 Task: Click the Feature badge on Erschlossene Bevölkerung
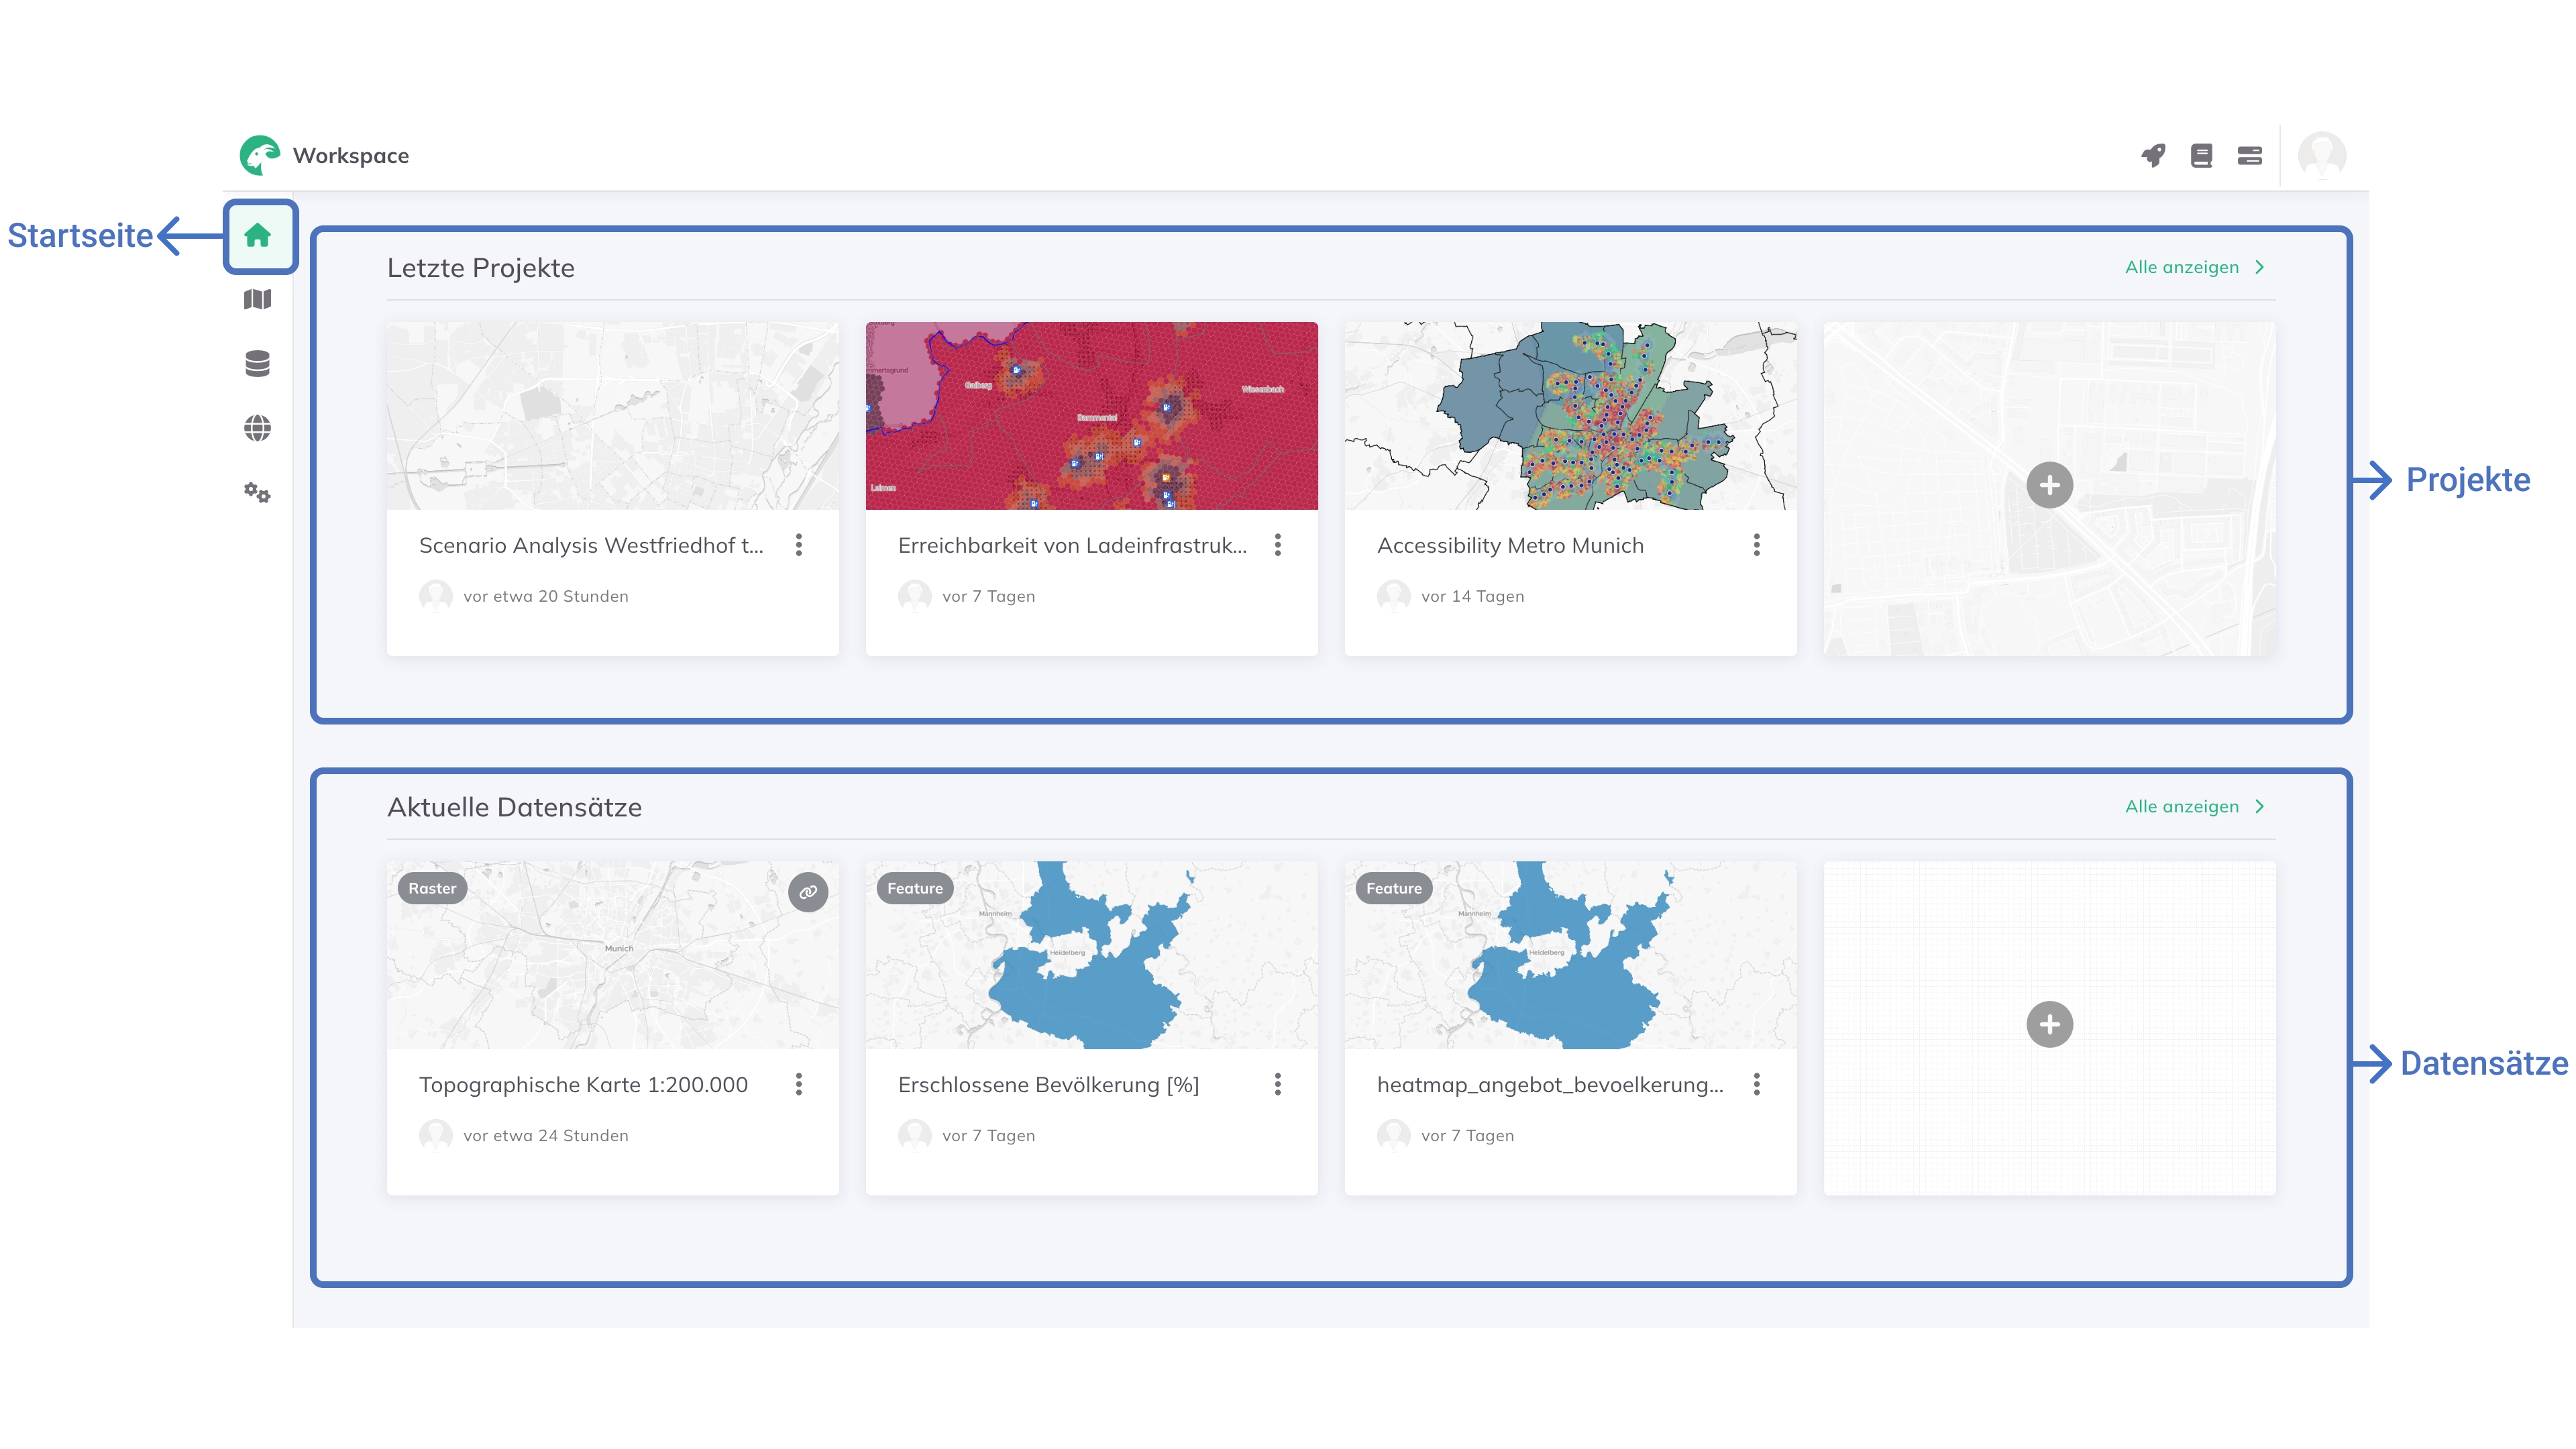tap(915, 888)
